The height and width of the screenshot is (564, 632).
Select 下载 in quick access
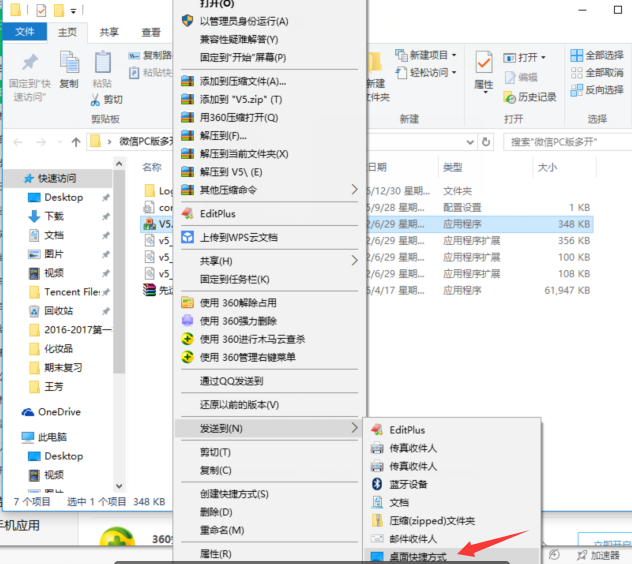pyautogui.click(x=54, y=216)
